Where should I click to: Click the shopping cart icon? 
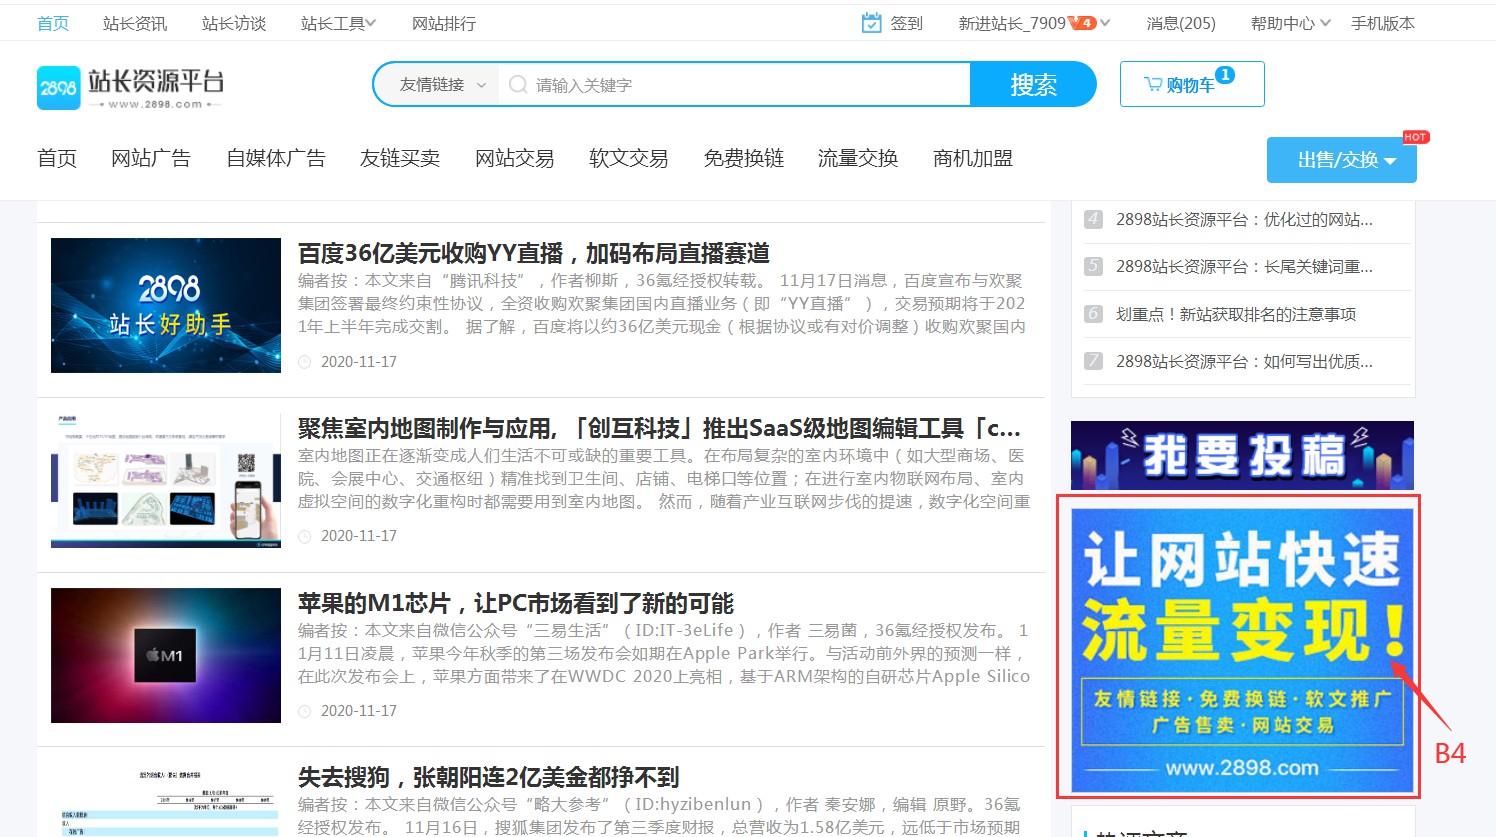1153,85
